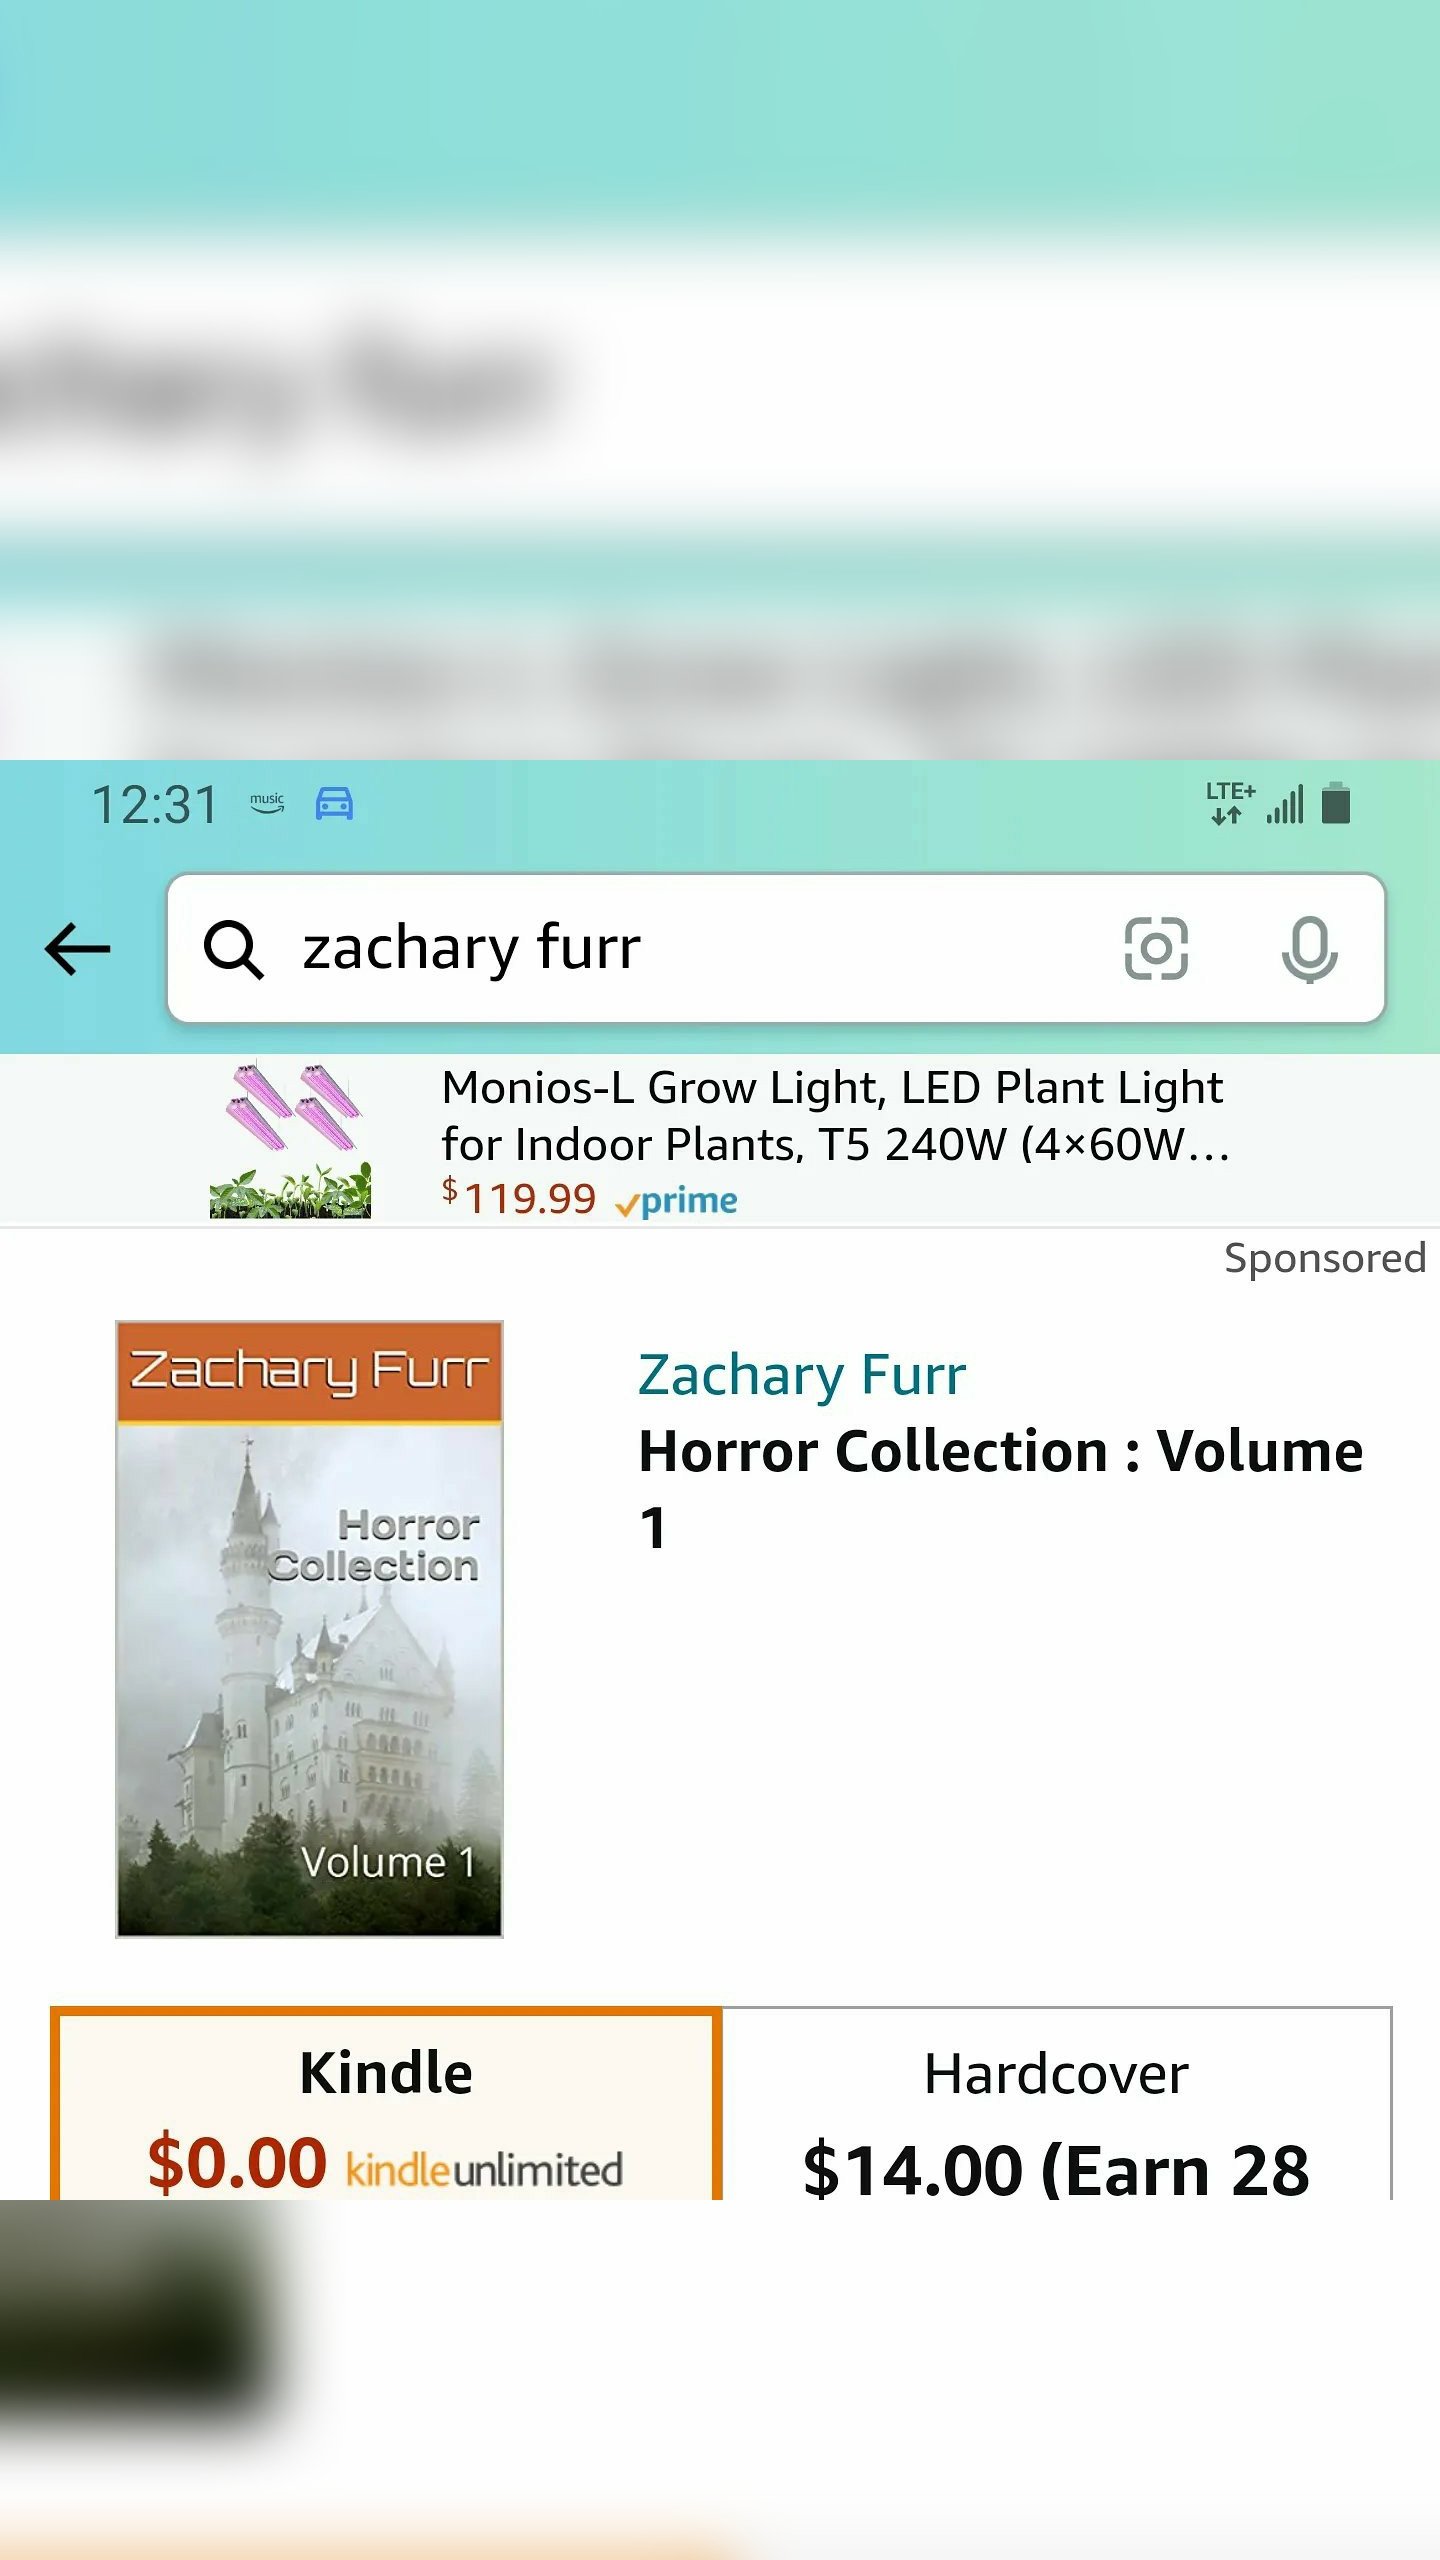The image size is (1440, 2560).
Task: Open Monios-L Grow Light sponsored product title
Action: coord(836,1115)
